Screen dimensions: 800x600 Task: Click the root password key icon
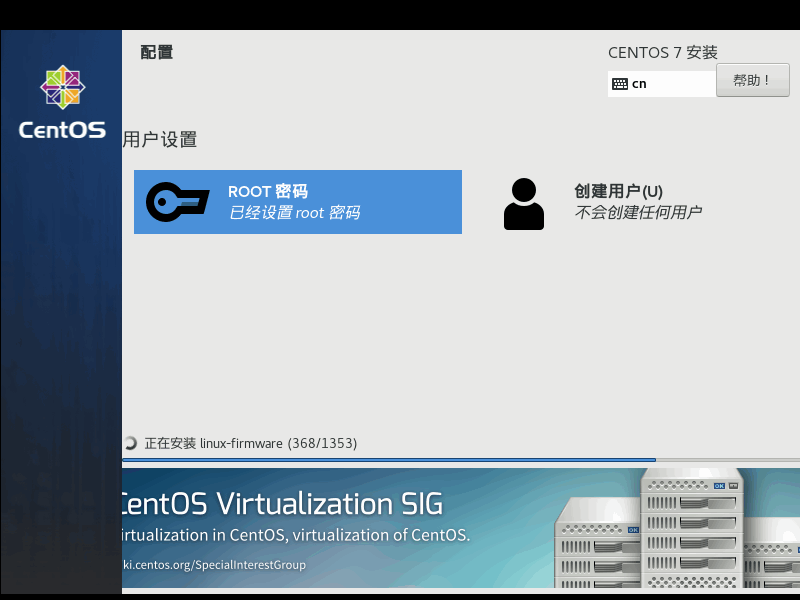tap(177, 202)
